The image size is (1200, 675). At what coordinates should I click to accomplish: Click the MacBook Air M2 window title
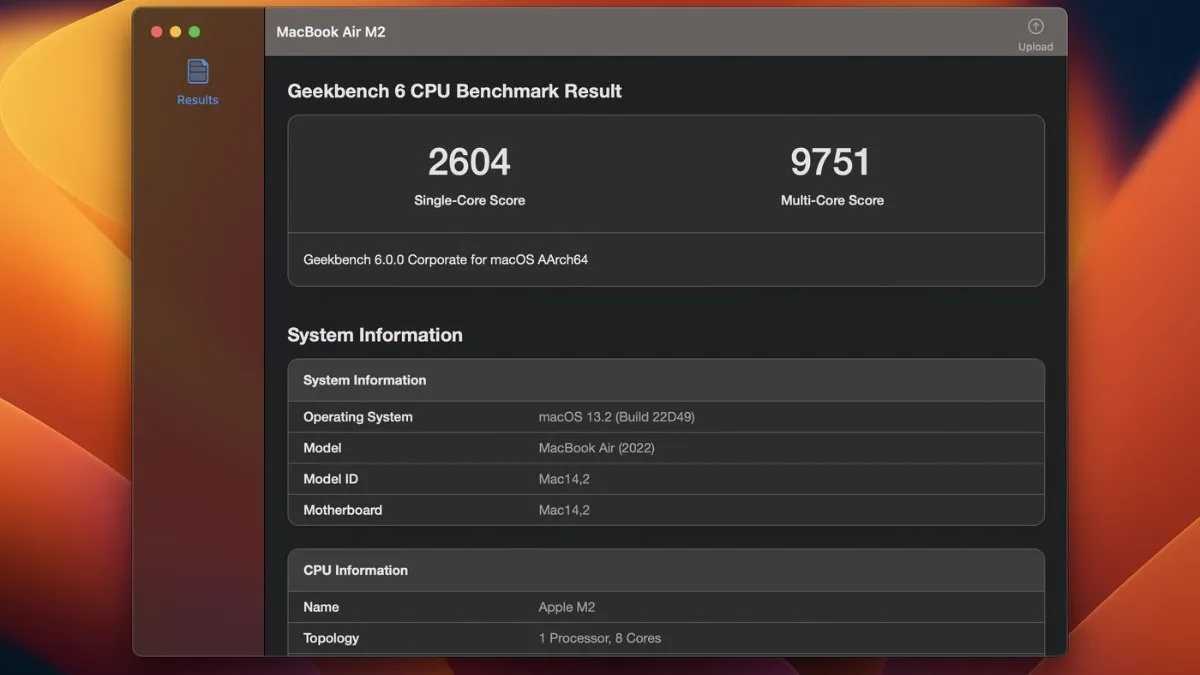tap(331, 32)
